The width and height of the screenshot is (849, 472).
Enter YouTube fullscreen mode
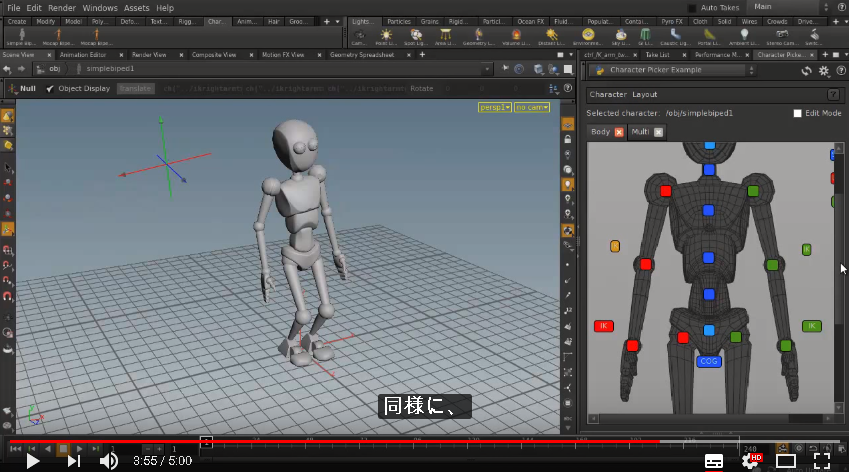pos(822,461)
